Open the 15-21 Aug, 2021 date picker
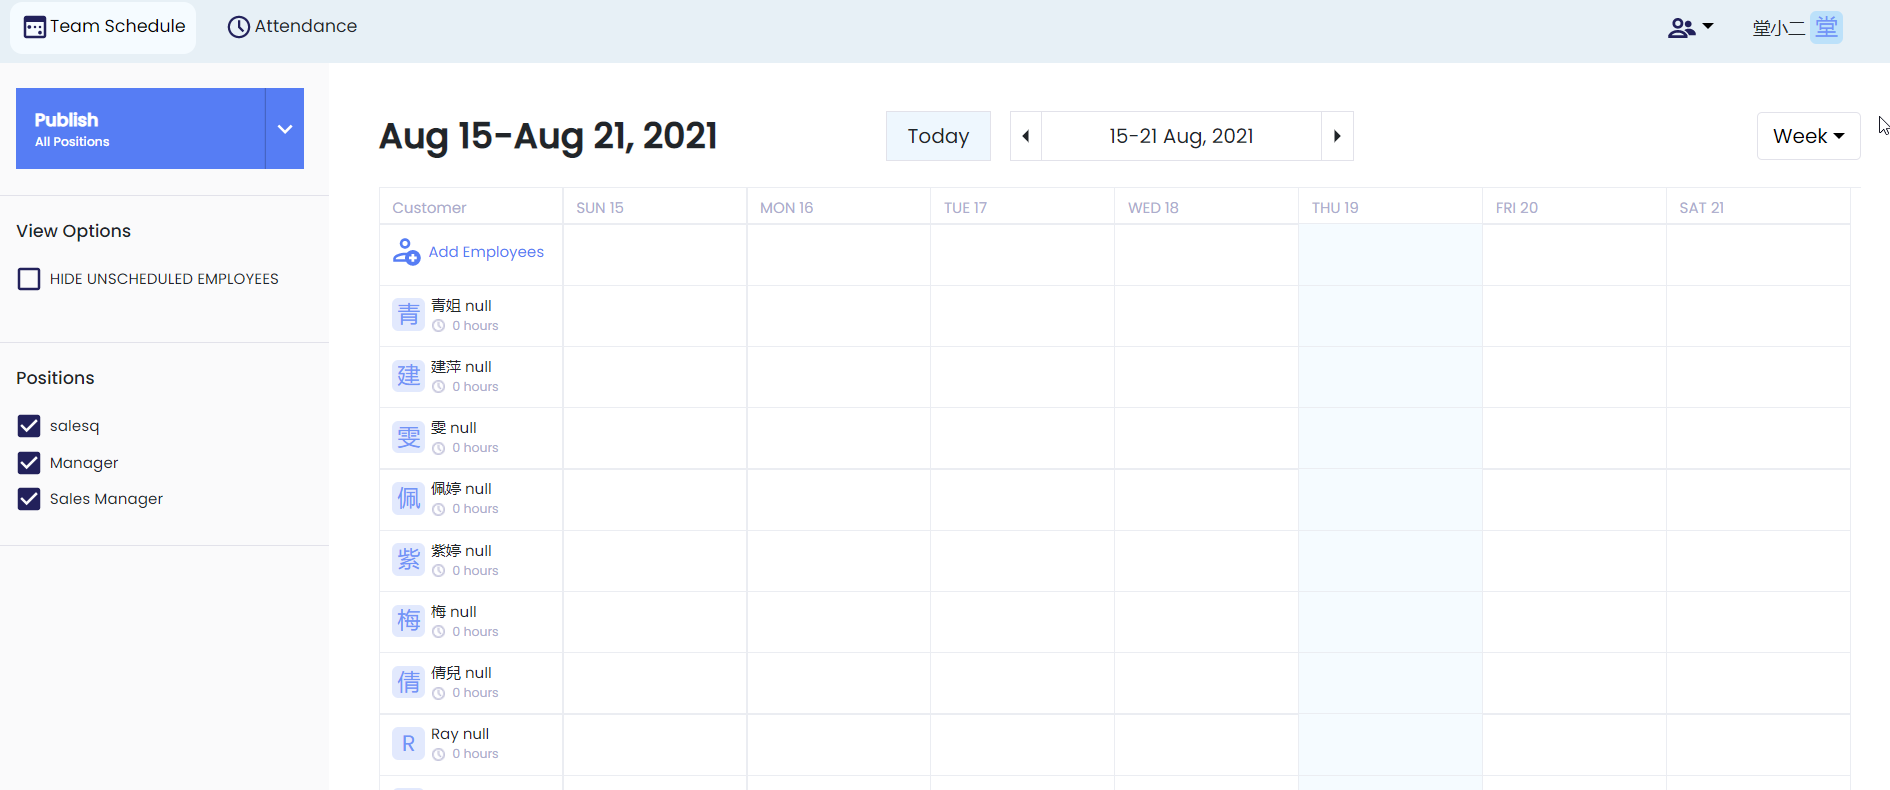This screenshot has width=1890, height=790. pyautogui.click(x=1181, y=136)
